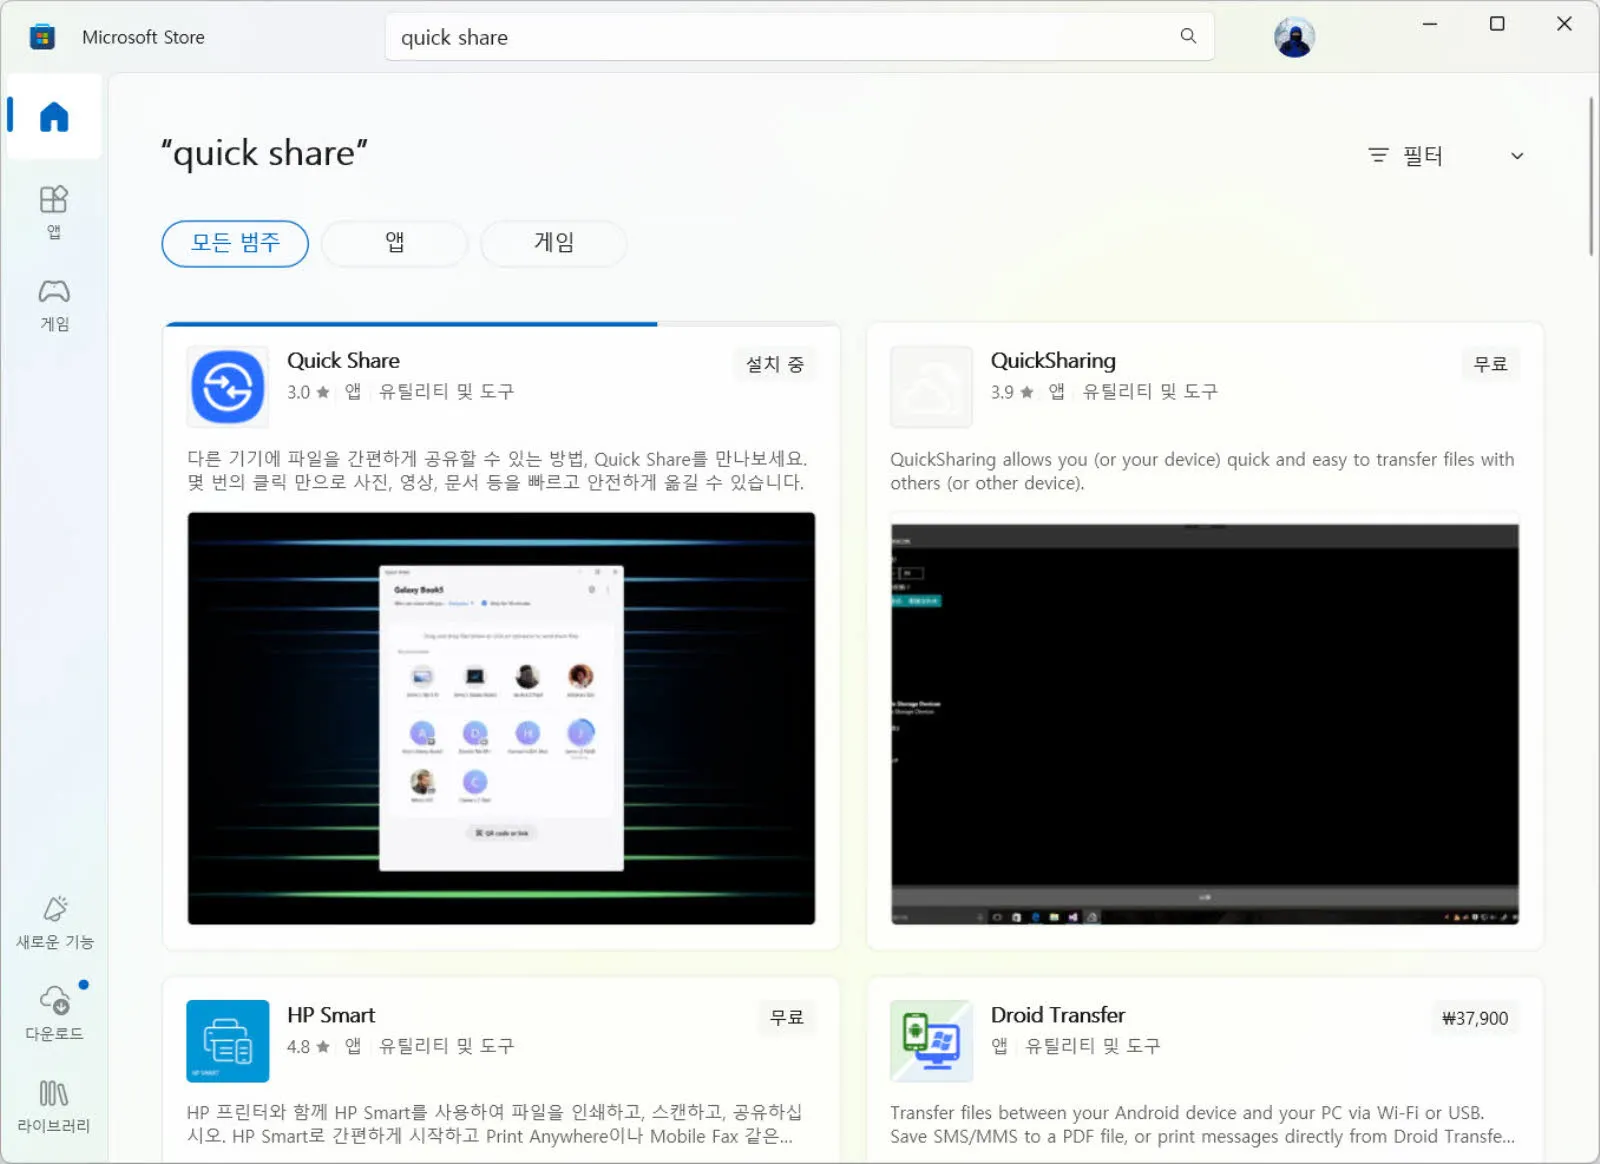Open the Home page in the sidebar
This screenshot has width=1600, height=1164.
click(x=54, y=117)
